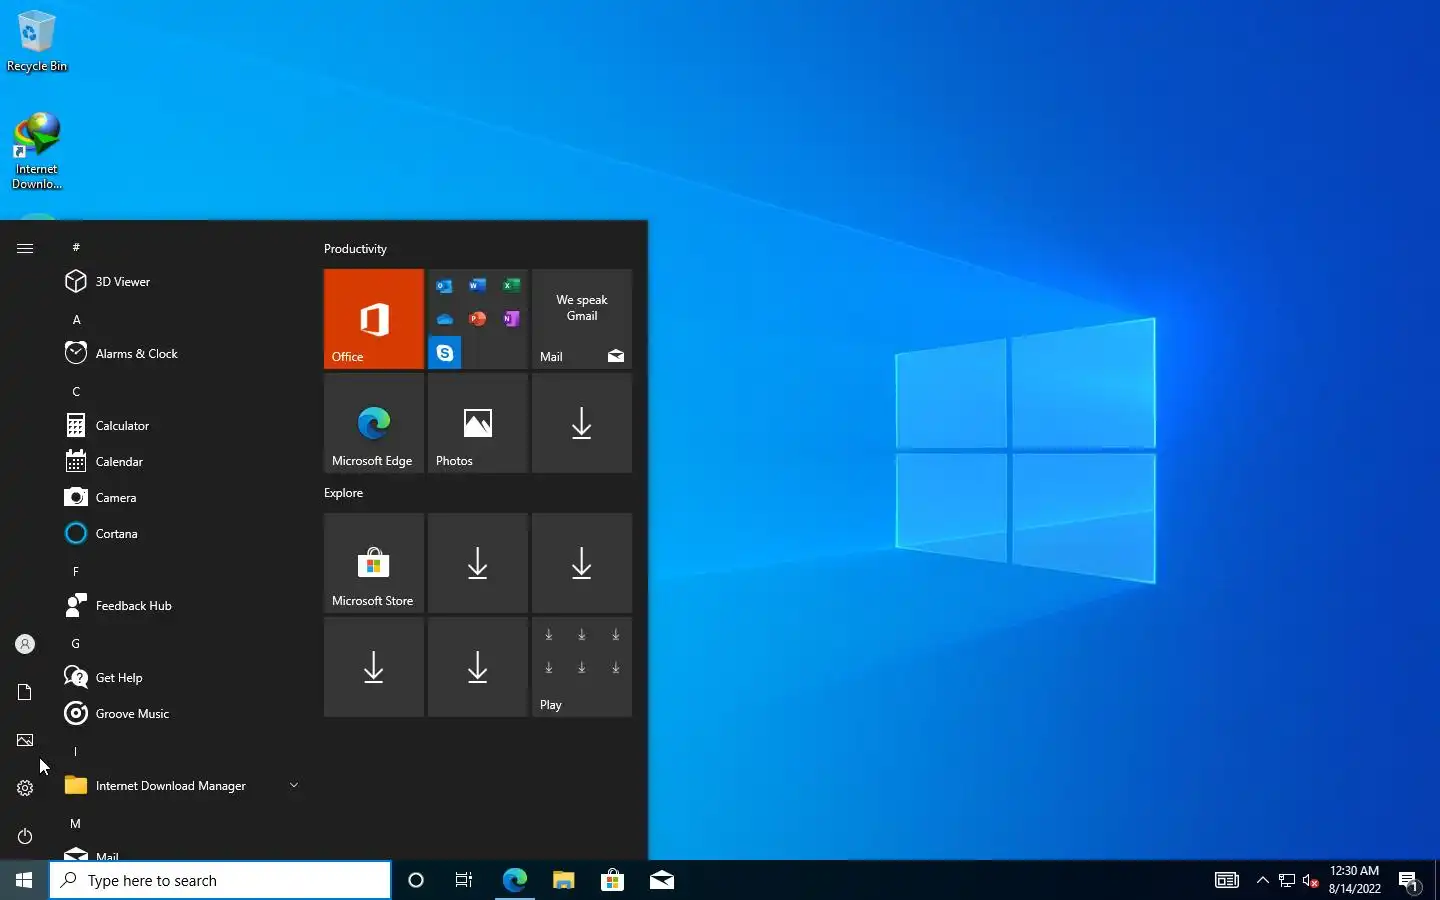
Task: Click the letter G section header
Action: [76, 644]
